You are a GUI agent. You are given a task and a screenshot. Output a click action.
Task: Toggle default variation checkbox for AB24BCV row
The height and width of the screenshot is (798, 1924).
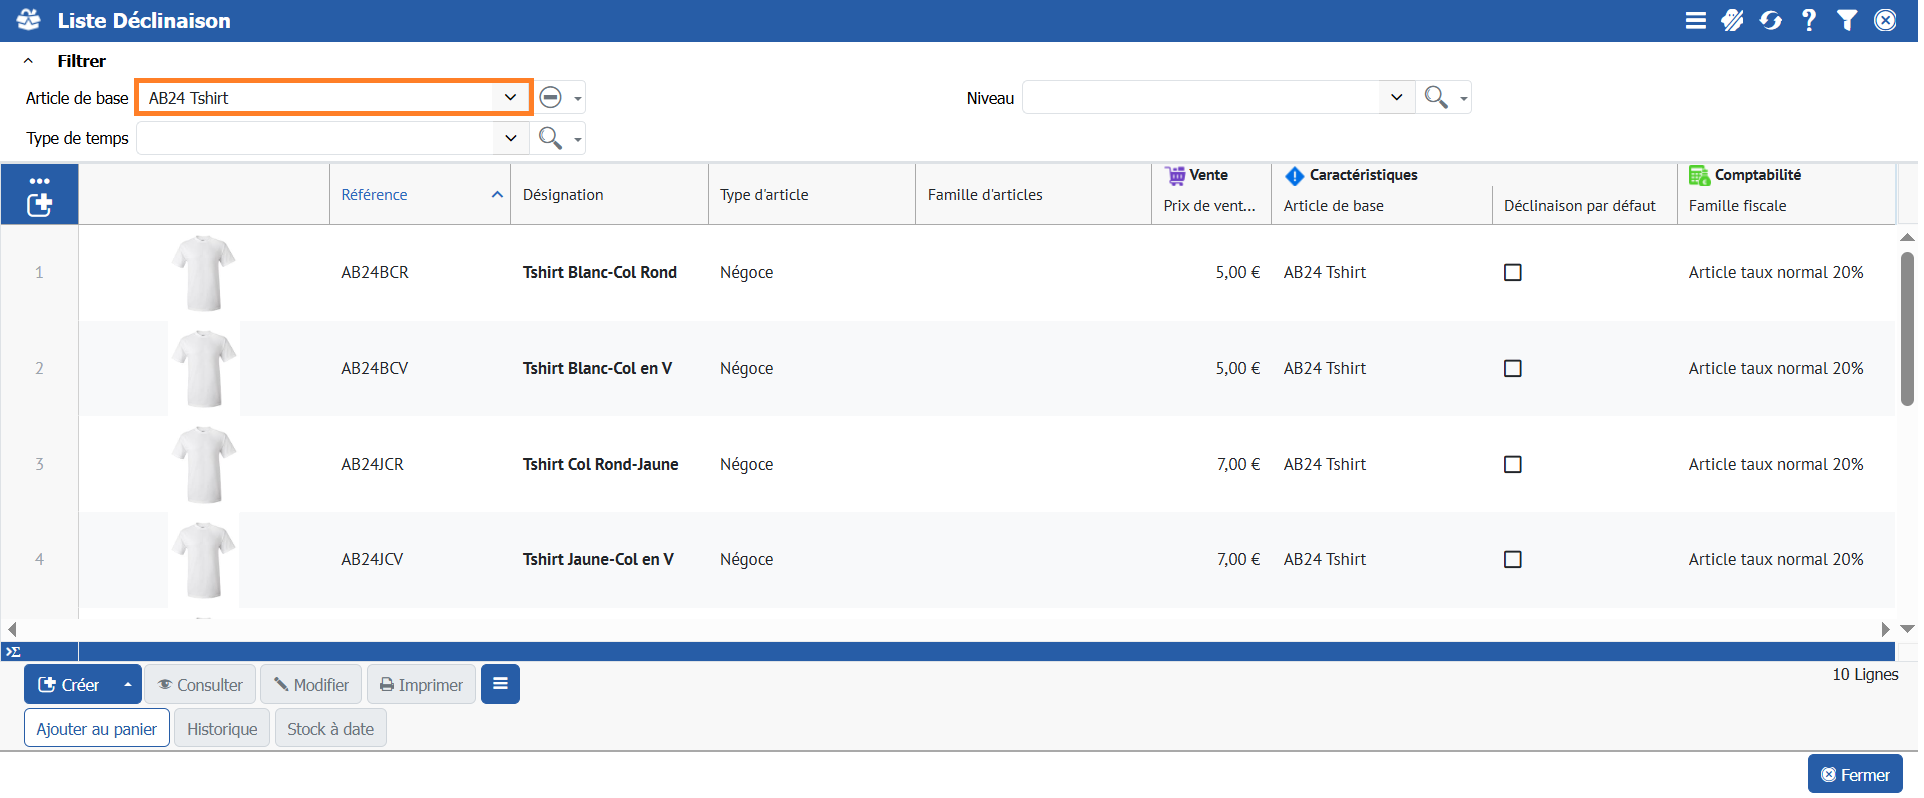coord(1512,368)
